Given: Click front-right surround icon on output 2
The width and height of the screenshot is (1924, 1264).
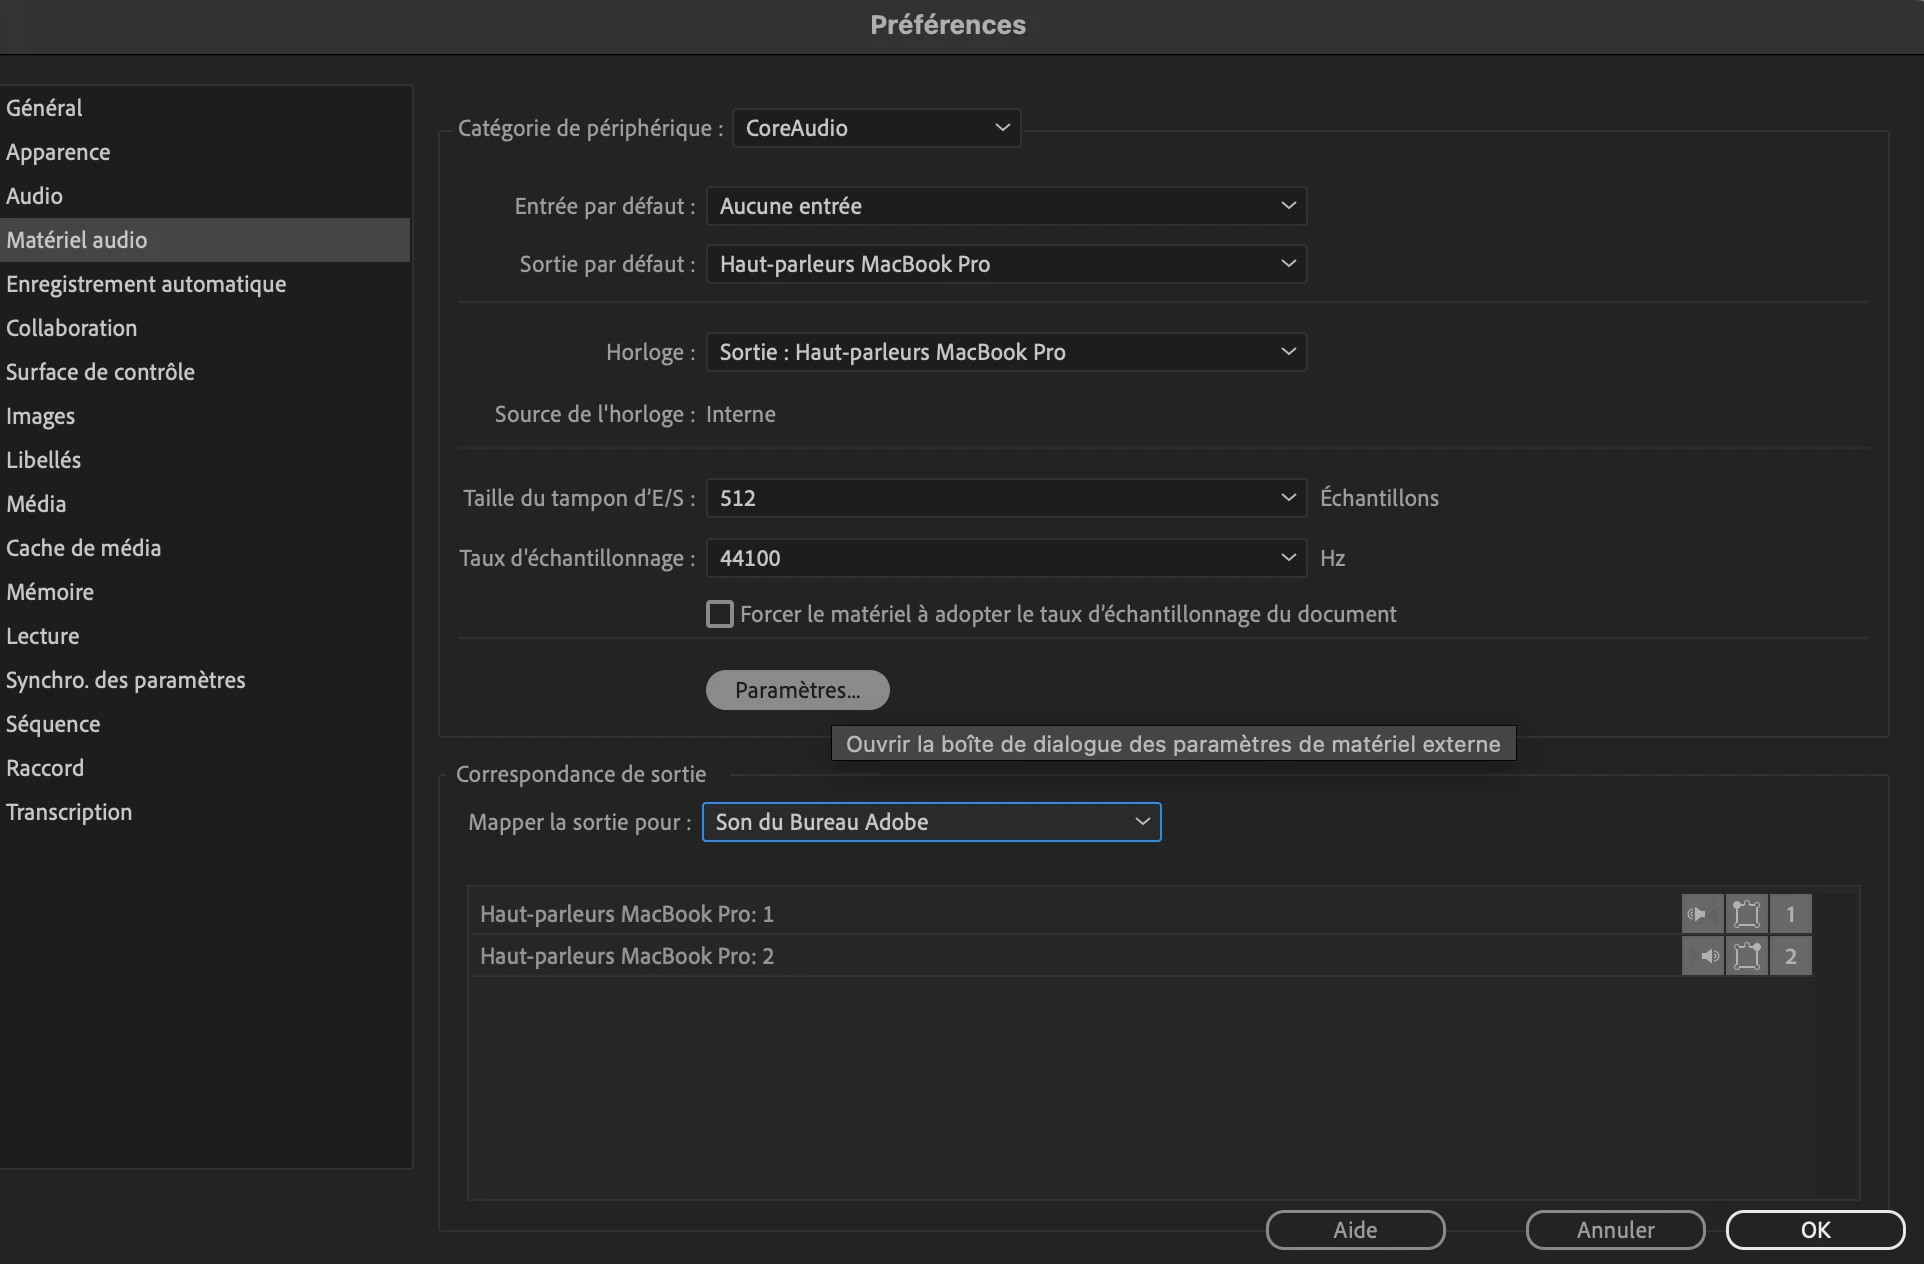Looking at the screenshot, I should tap(1746, 956).
